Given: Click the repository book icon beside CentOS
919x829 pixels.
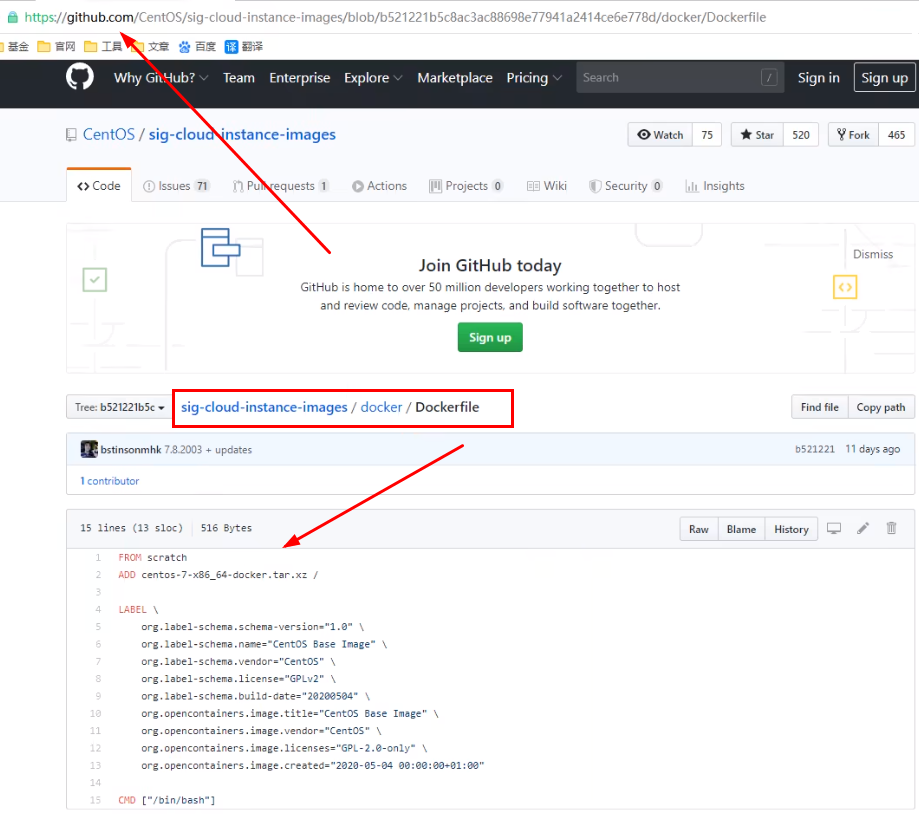Looking at the screenshot, I should coord(71,135).
